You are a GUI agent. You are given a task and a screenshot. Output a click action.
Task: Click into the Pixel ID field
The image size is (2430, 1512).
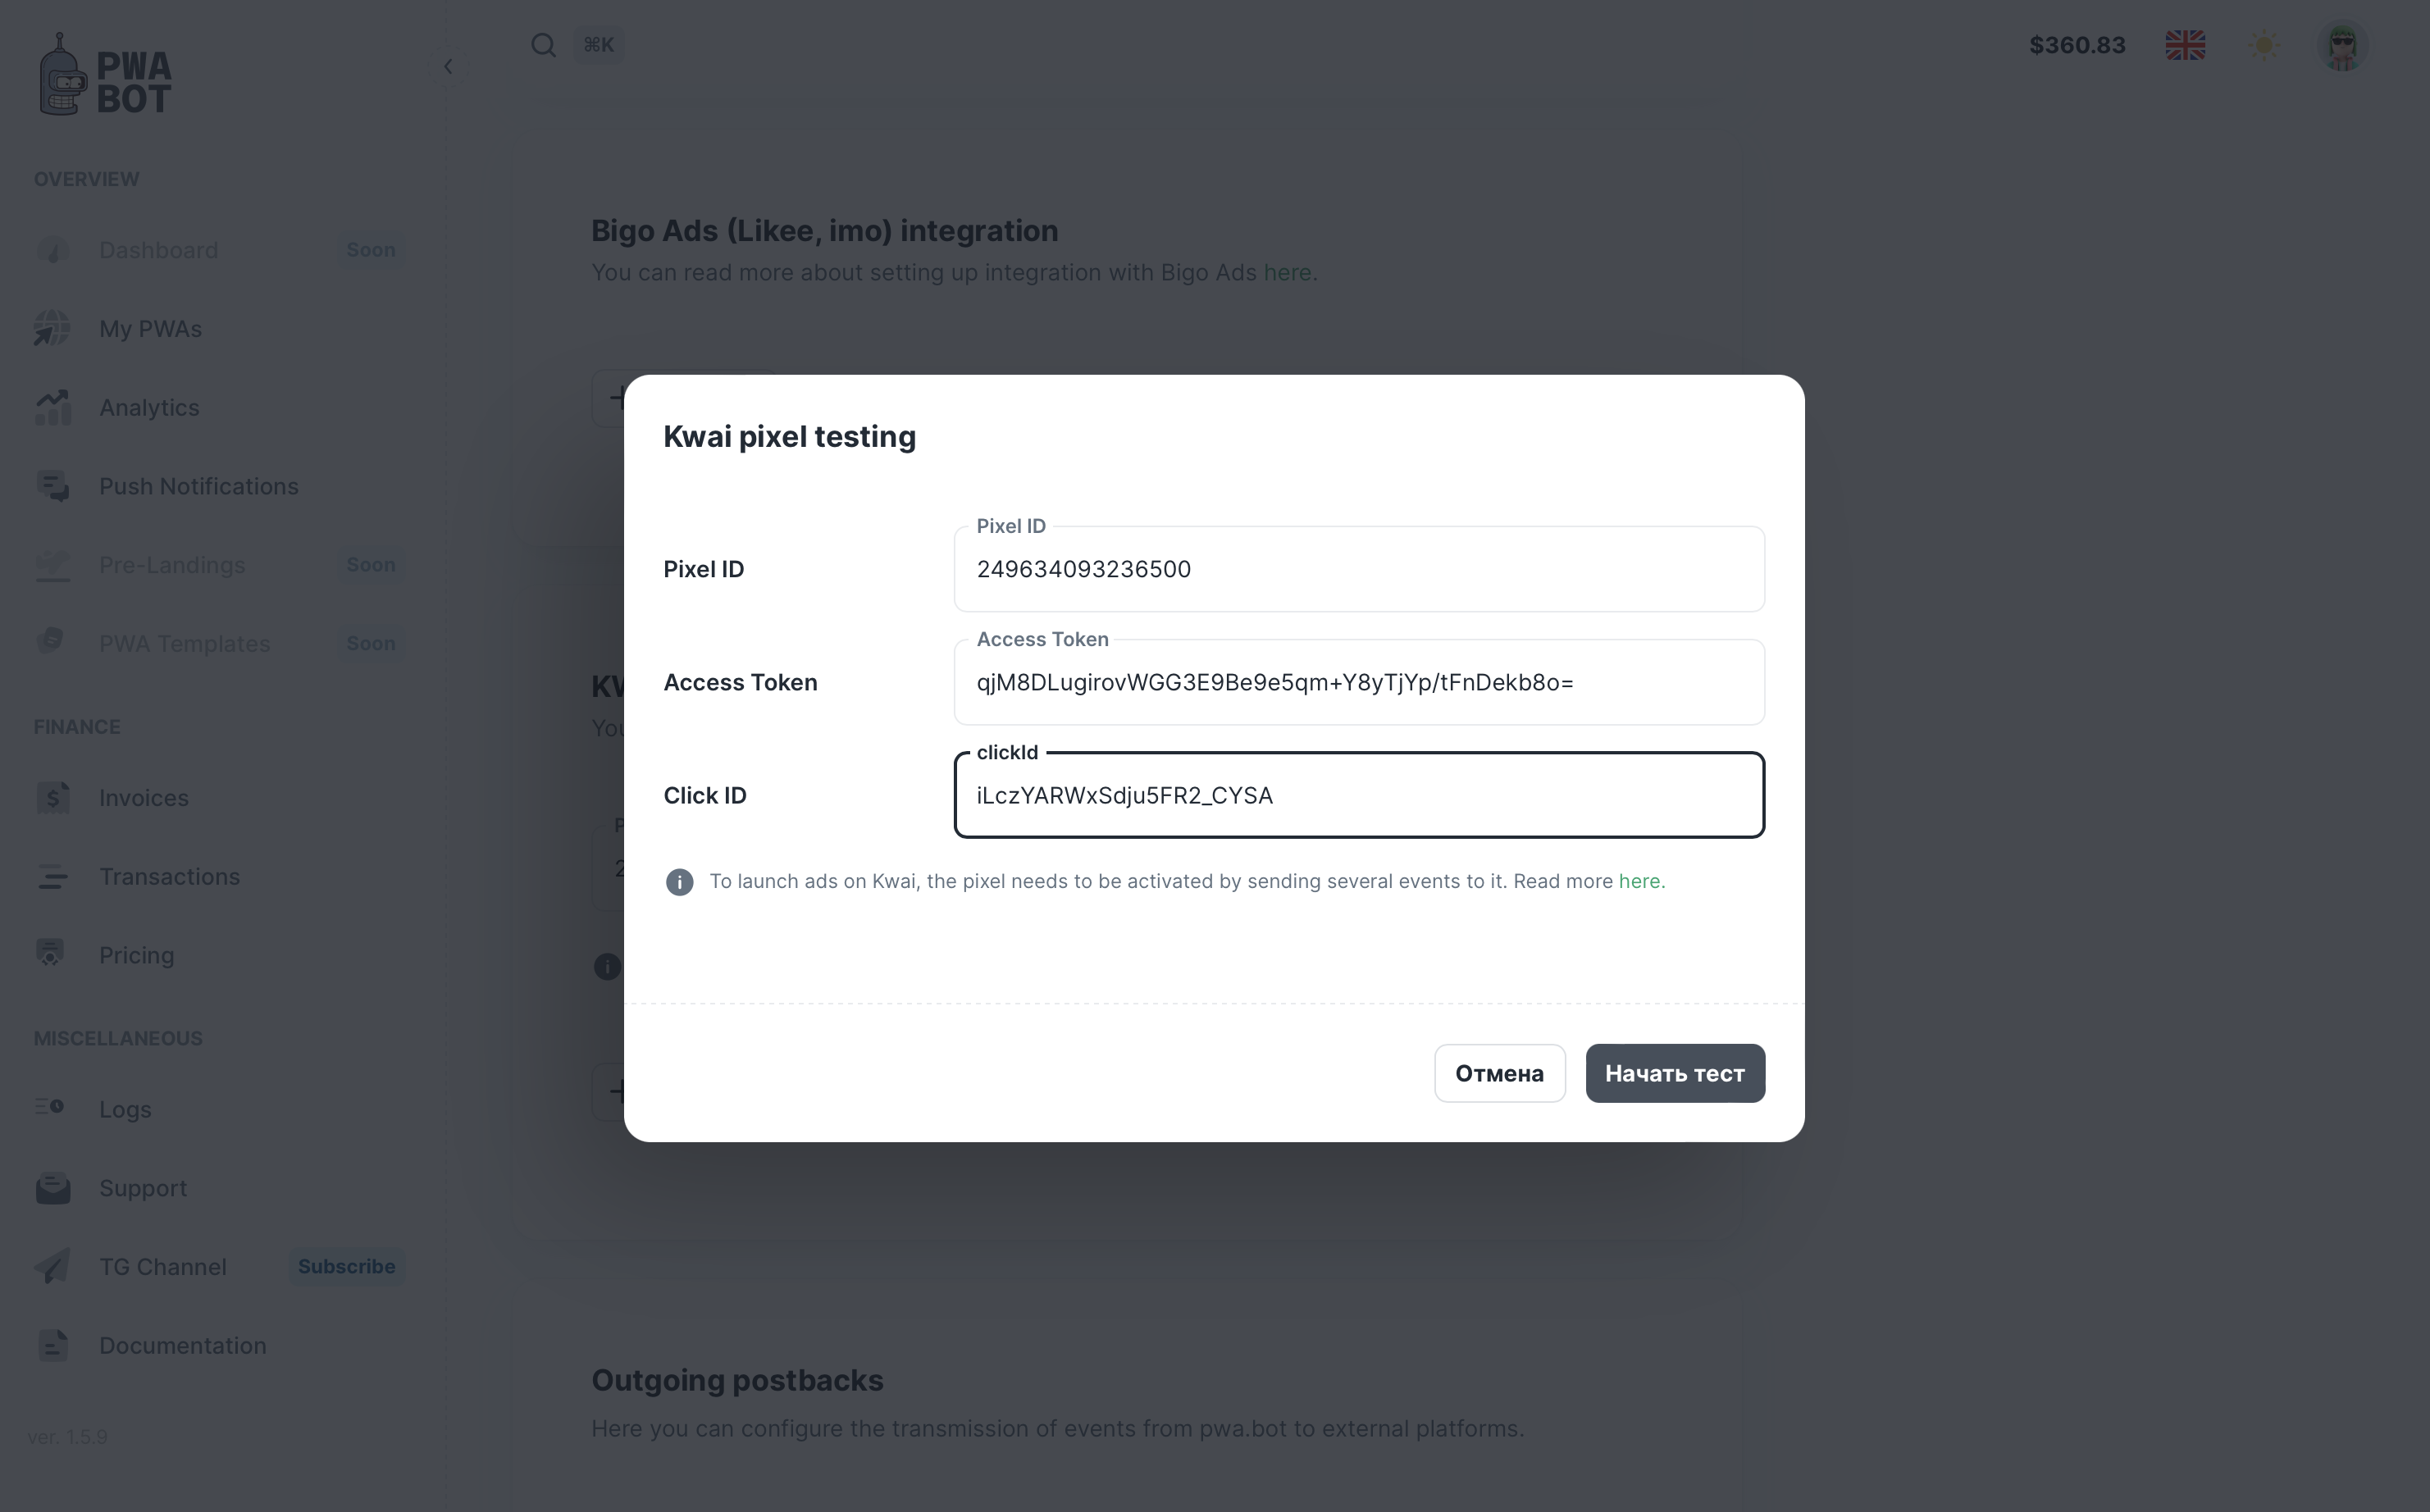coord(1358,570)
